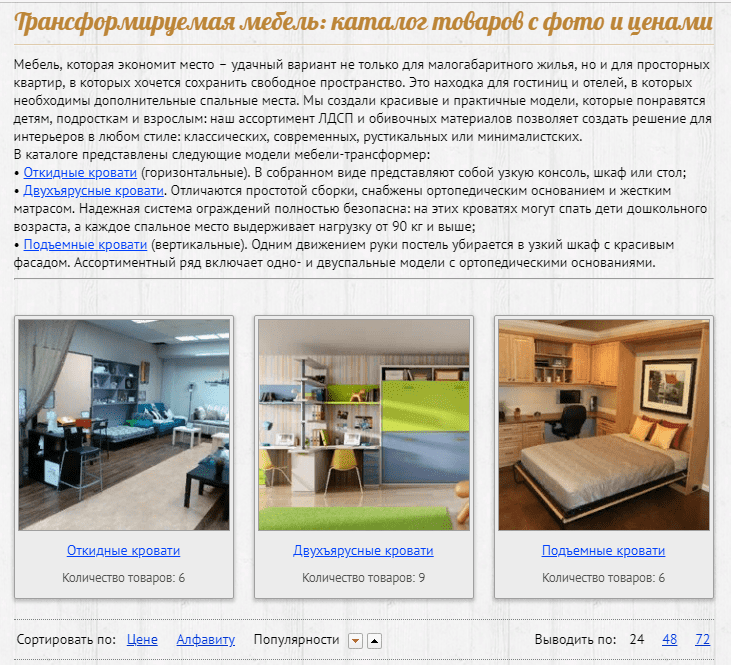
Task: Open the Откидные кровати link in the text list
Action: pyautogui.click(x=80, y=173)
